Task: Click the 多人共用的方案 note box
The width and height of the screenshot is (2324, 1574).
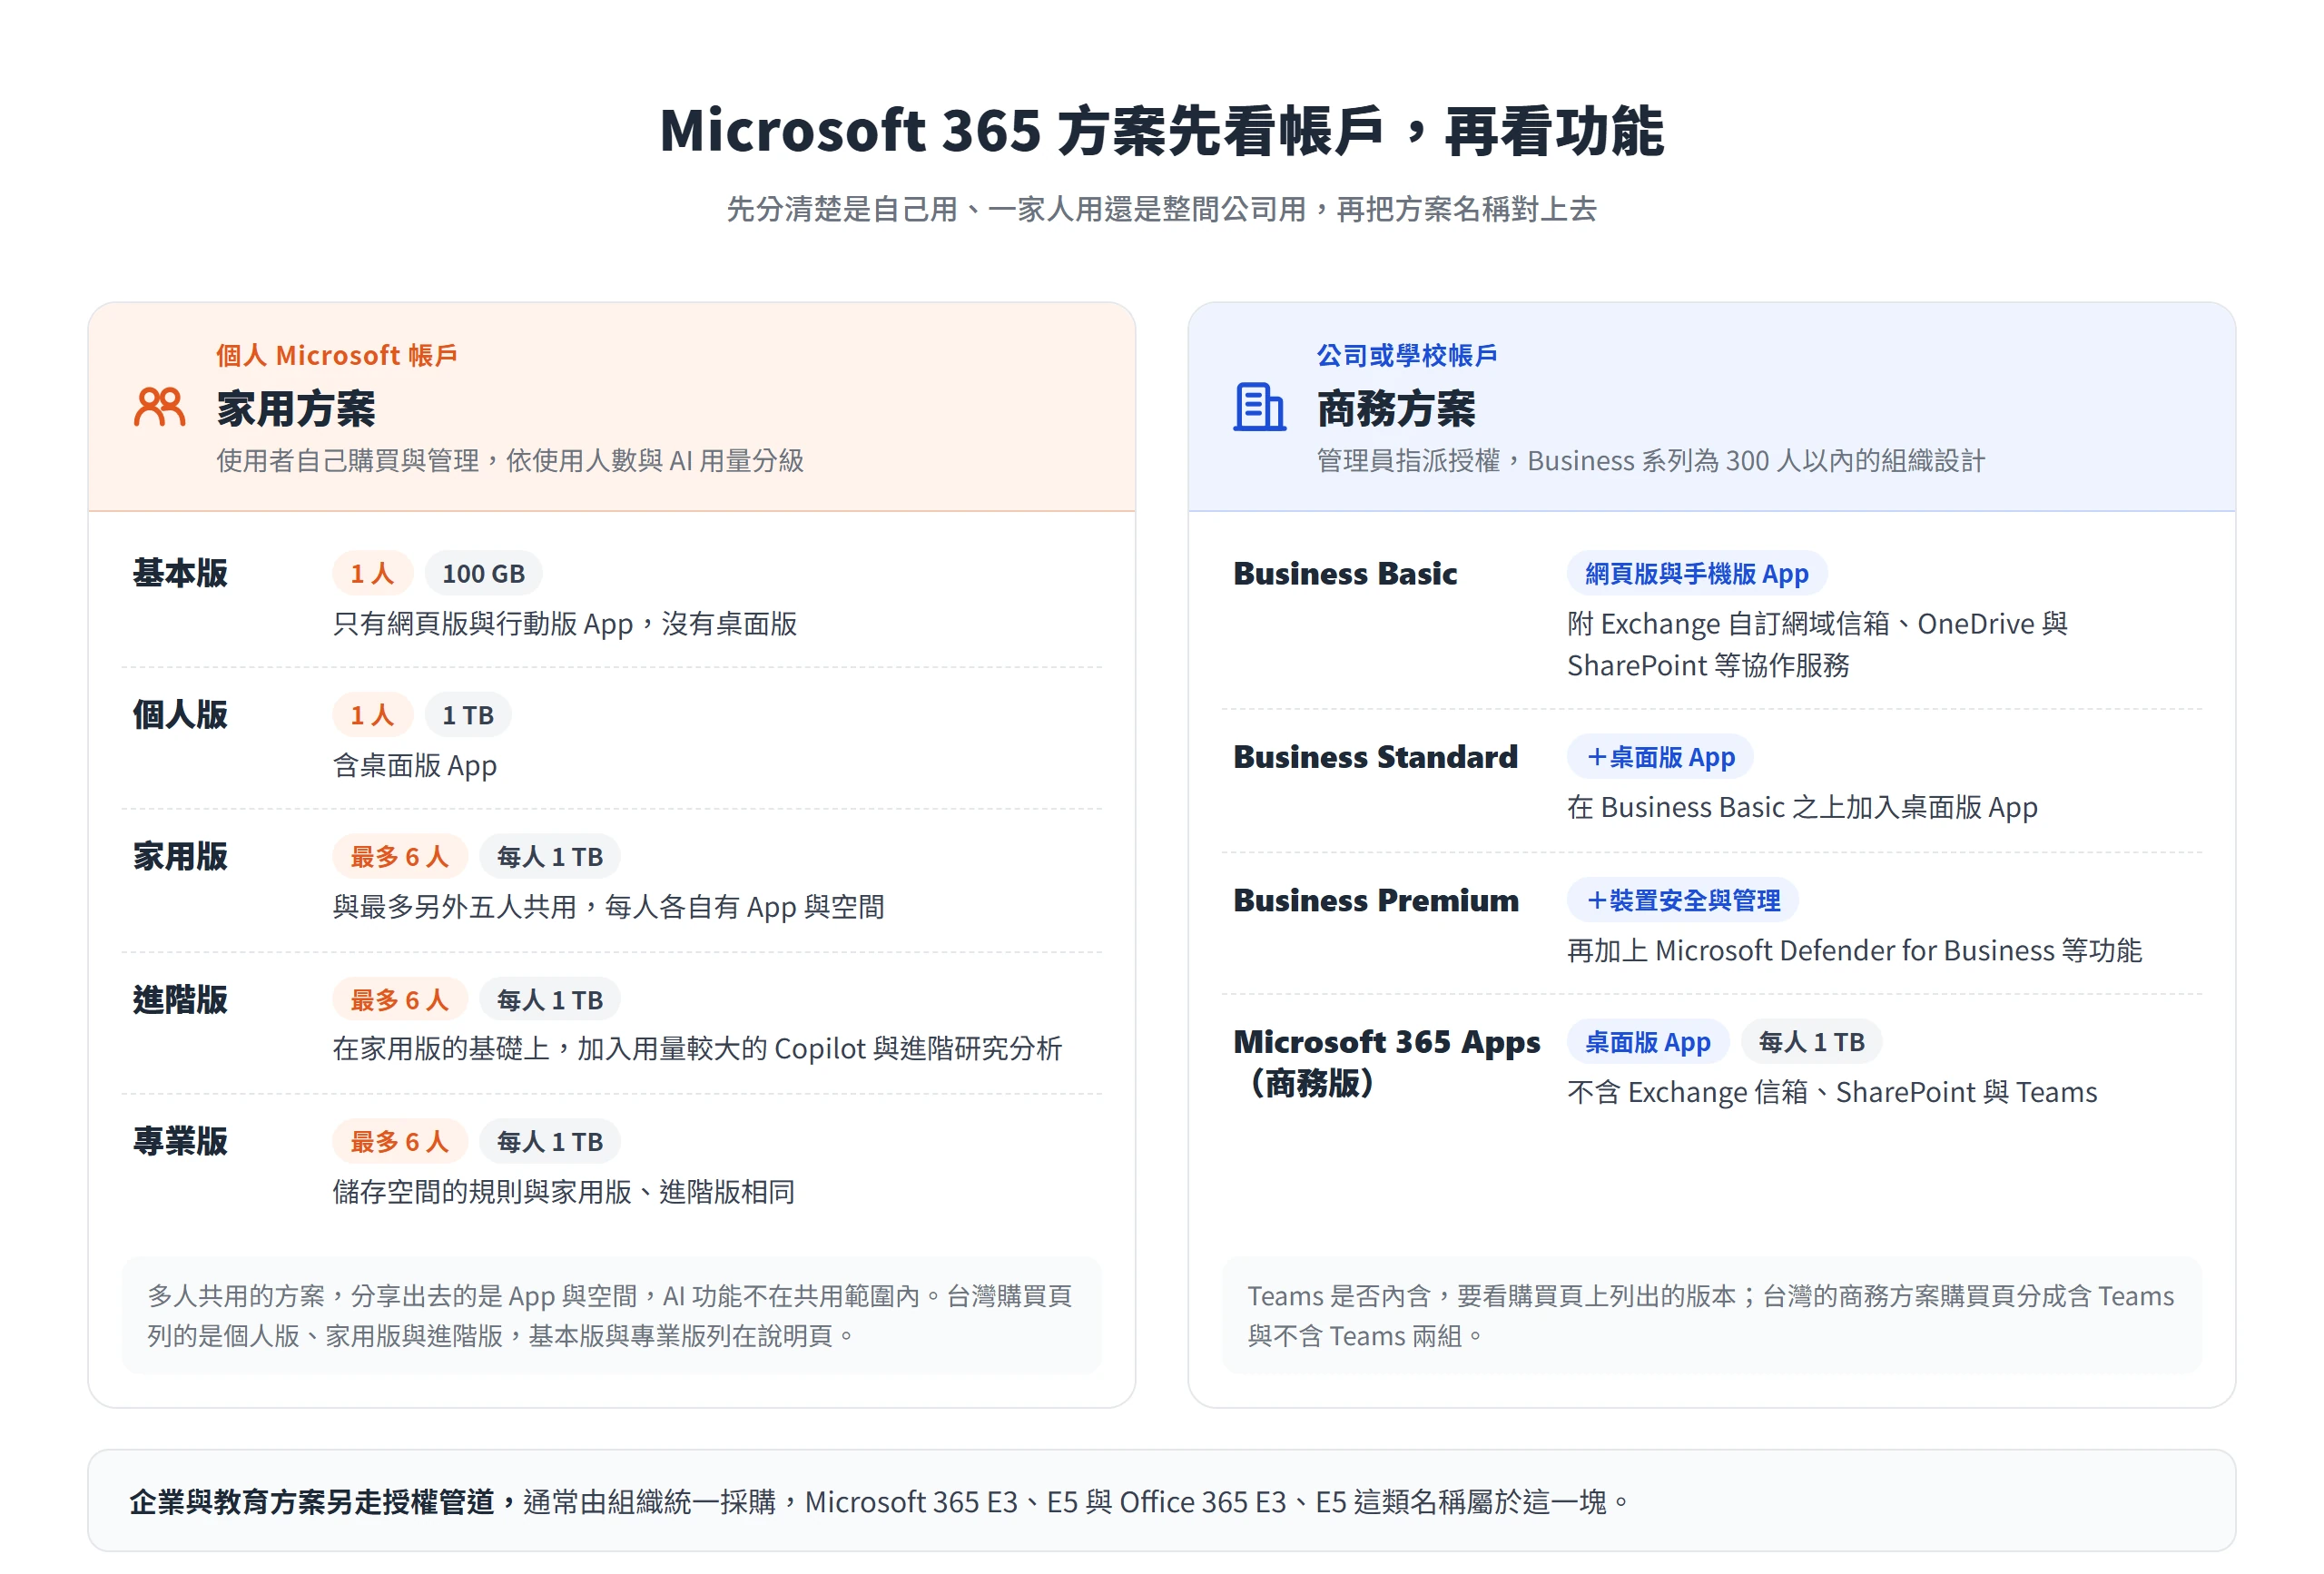Action: 611,1315
